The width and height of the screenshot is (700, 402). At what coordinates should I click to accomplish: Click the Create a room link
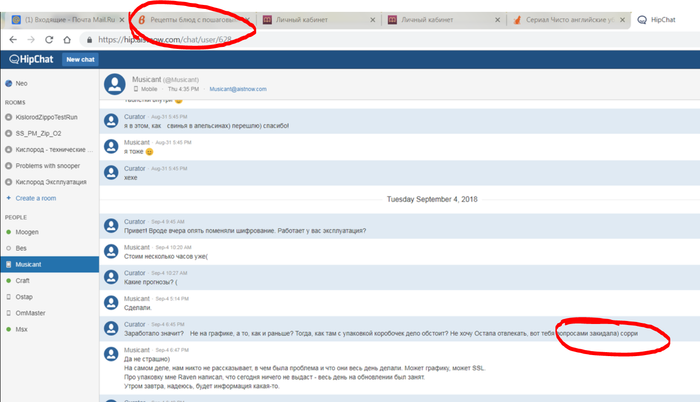[x=36, y=198]
